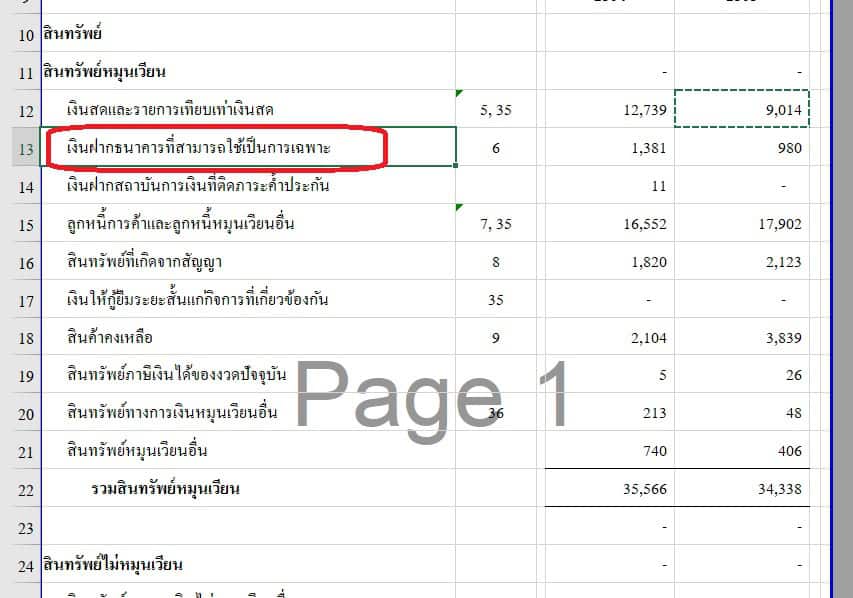Image resolution: width=853 pixels, height=598 pixels.
Task: Select the 'สินทรัพย์หมุนเวียน' heading cell in row 11
Action: point(248,72)
